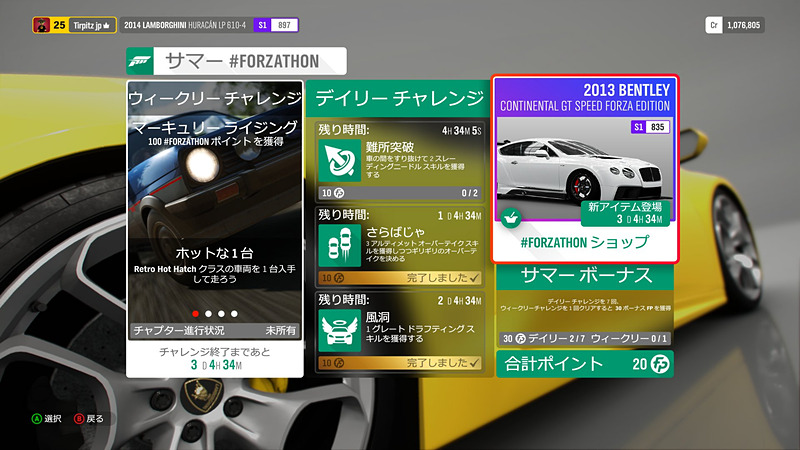Click the 残り時間 2D 4H 34M timer row

pyautogui.click(x=399, y=301)
